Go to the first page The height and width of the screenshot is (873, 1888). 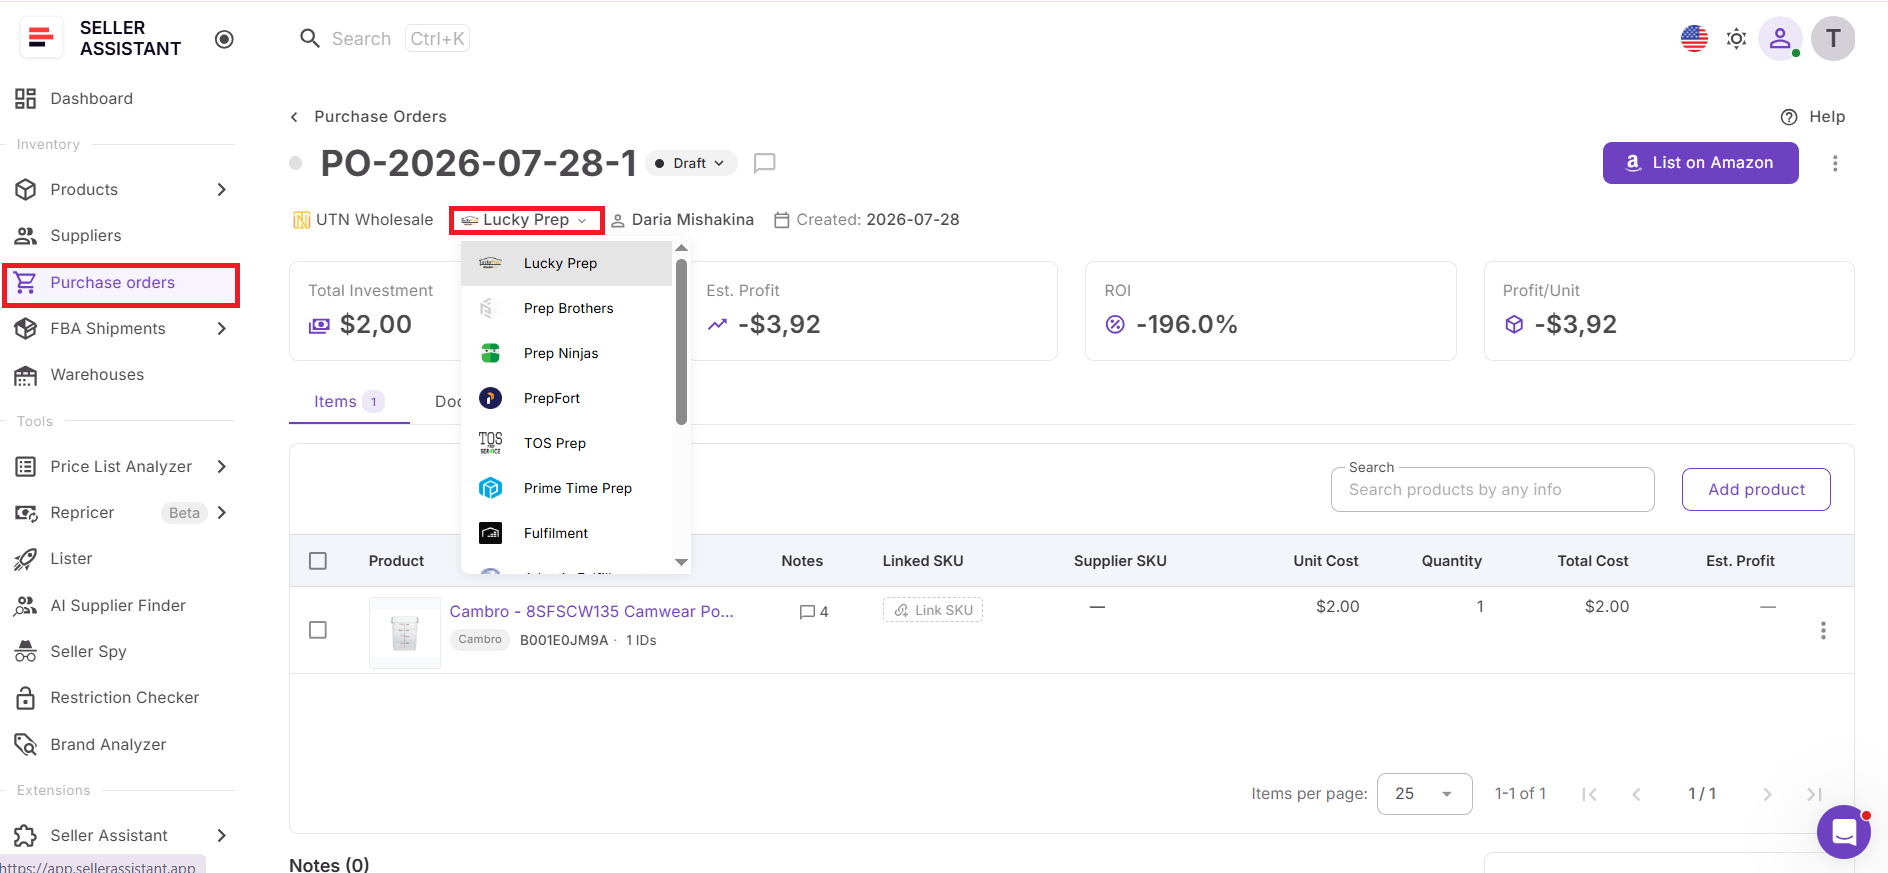[x=1589, y=794]
